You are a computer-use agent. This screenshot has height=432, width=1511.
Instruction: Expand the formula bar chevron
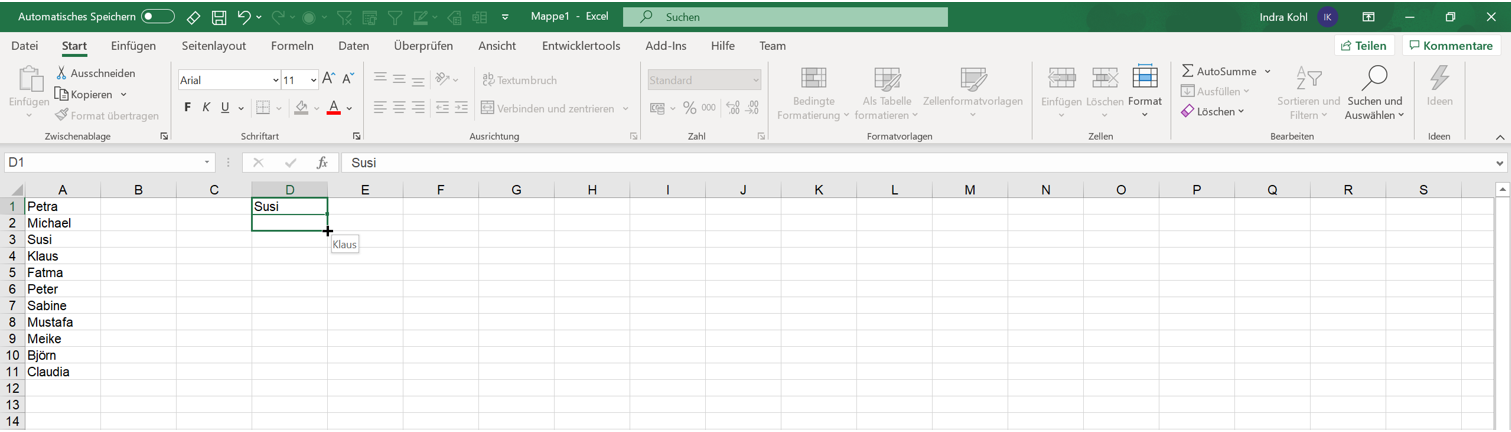coord(1500,163)
